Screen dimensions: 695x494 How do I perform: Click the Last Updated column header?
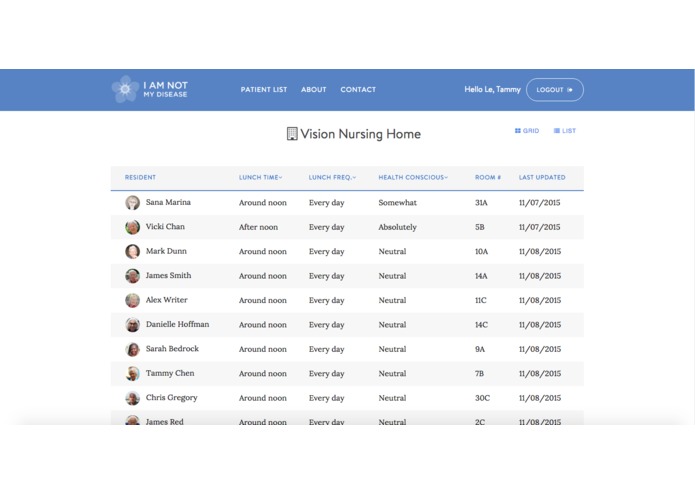[x=542, y=177]
